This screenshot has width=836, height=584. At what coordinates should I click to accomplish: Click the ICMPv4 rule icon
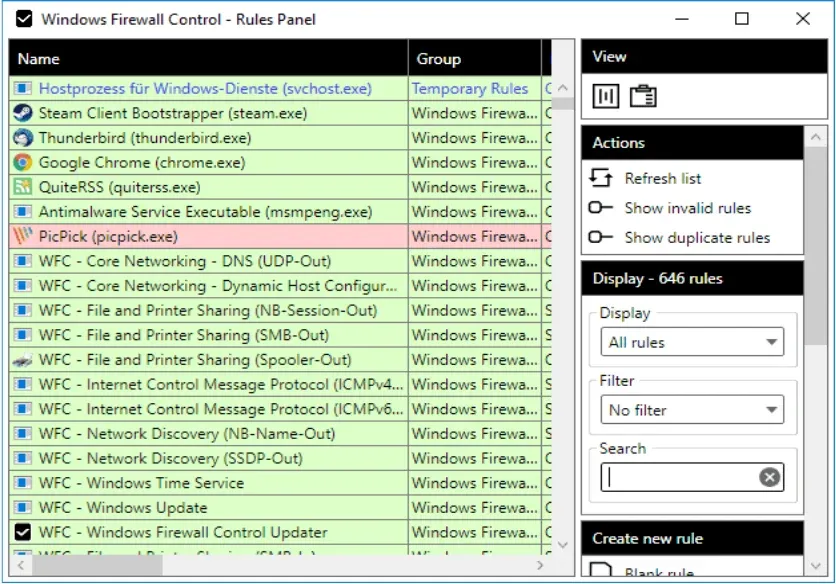tap(22, 384)
